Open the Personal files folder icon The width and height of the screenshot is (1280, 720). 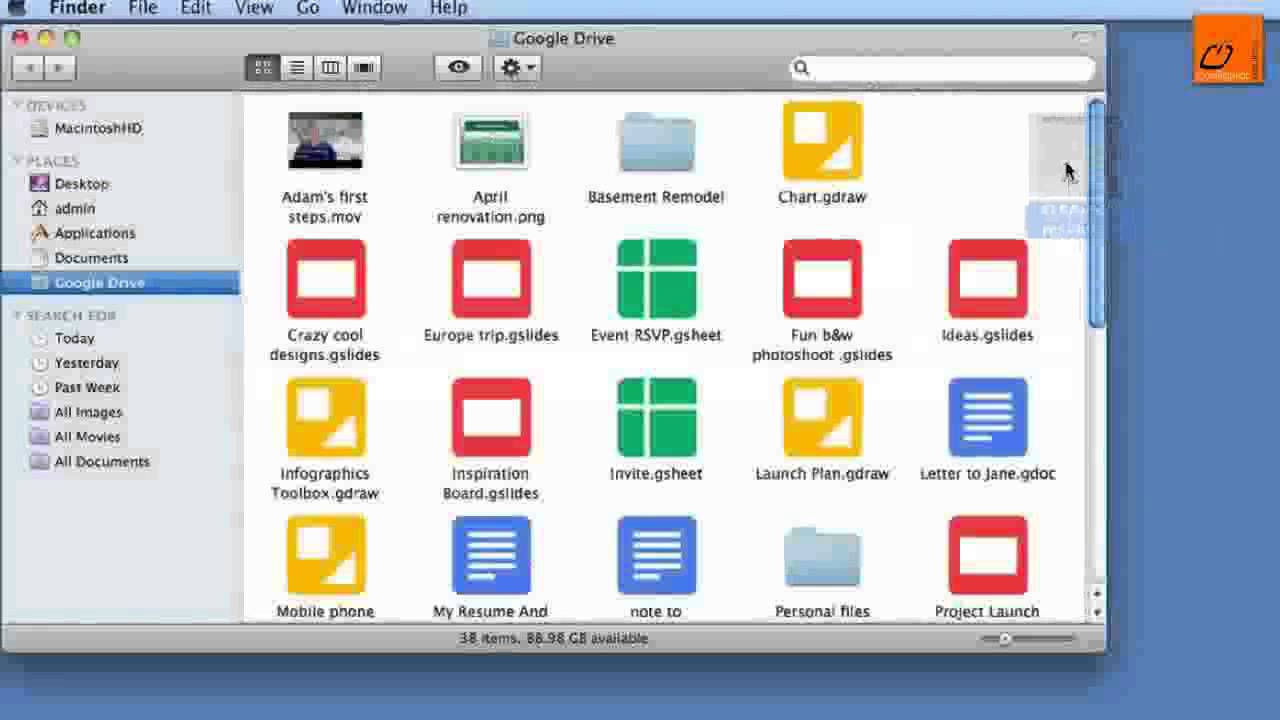[822, 557]
